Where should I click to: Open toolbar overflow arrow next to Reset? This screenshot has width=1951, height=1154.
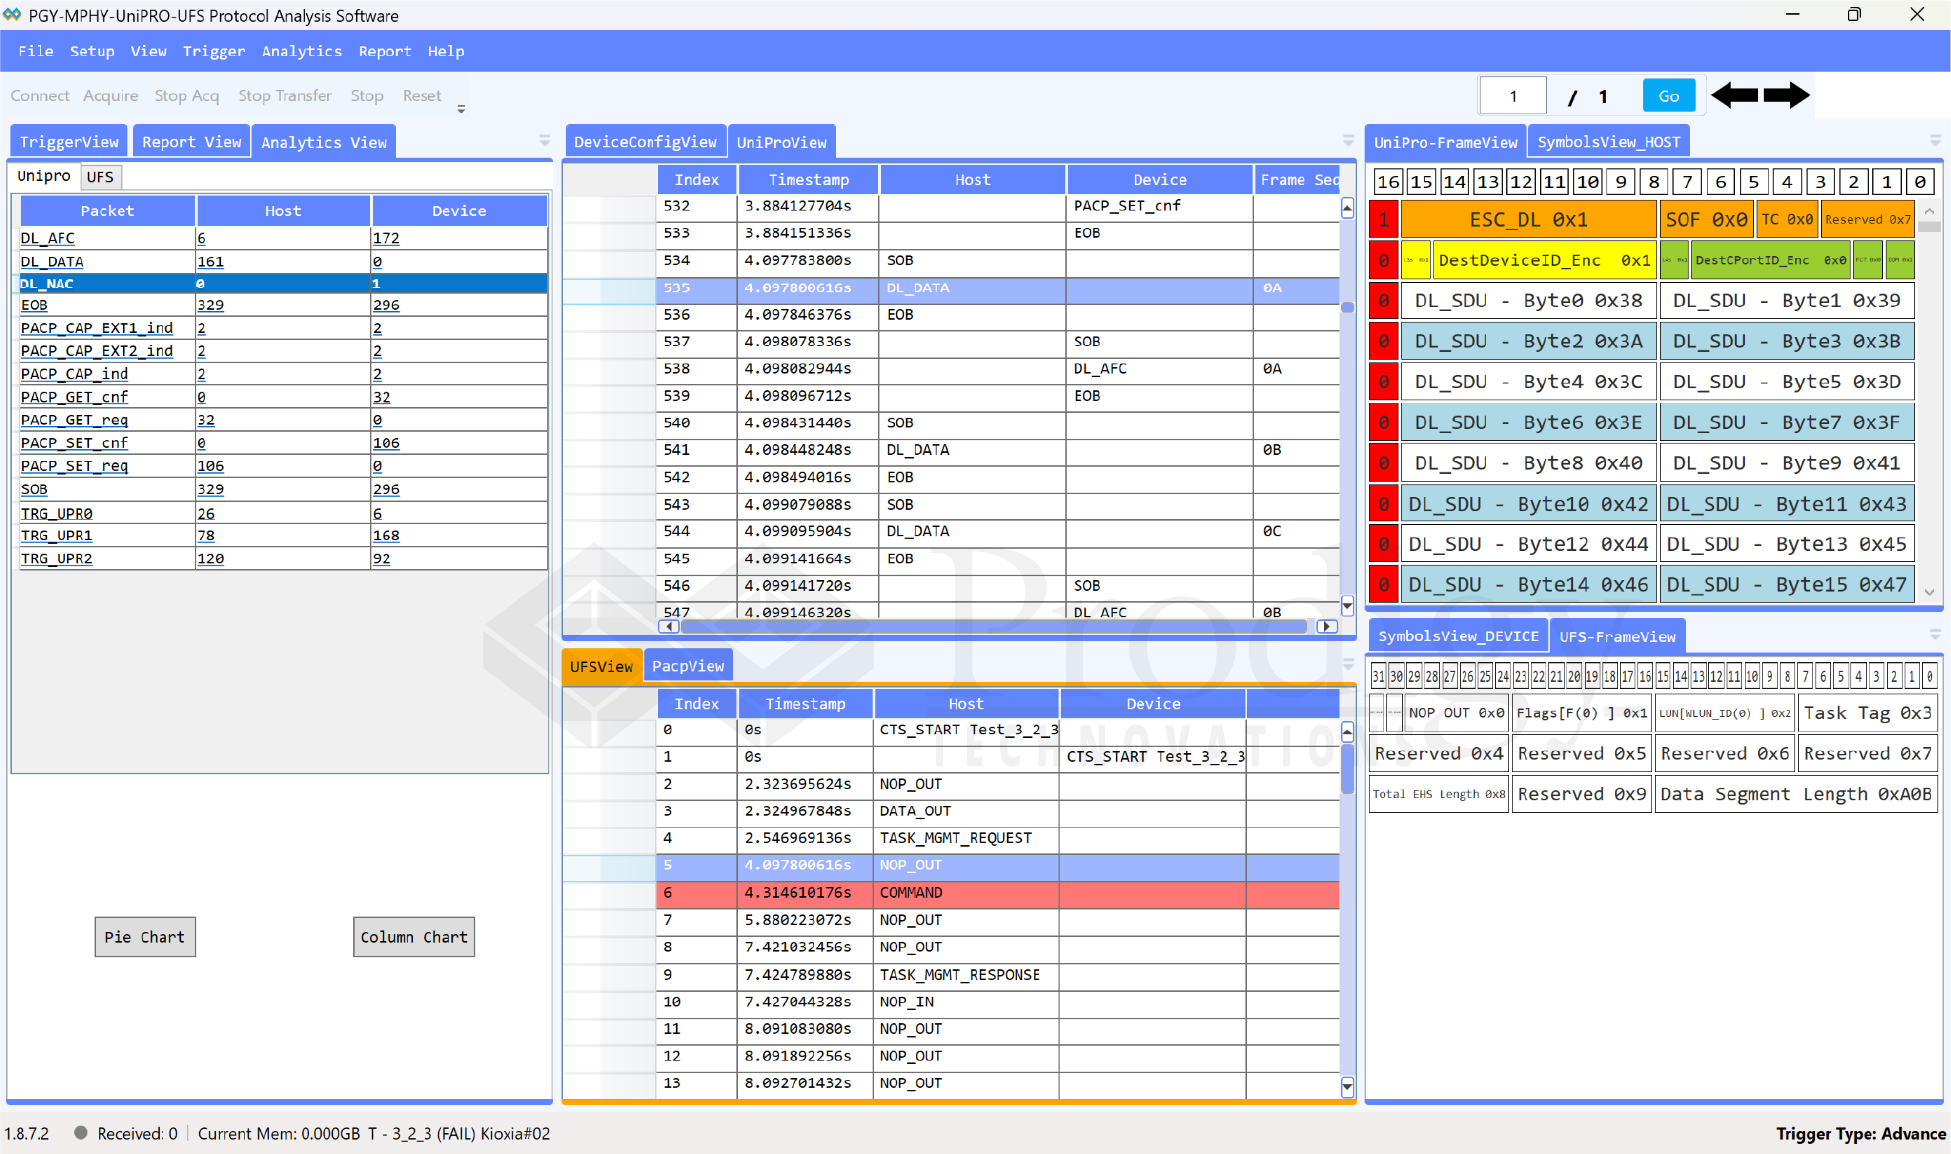coord(461,109)
